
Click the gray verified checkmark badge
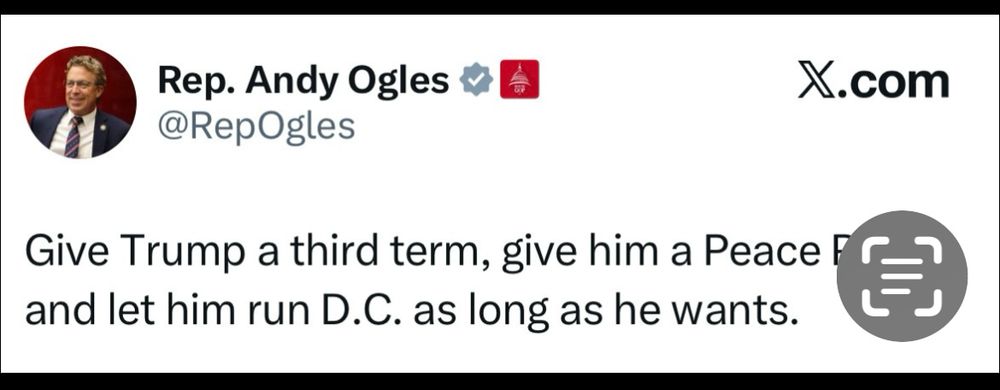[x=477, y=80]
